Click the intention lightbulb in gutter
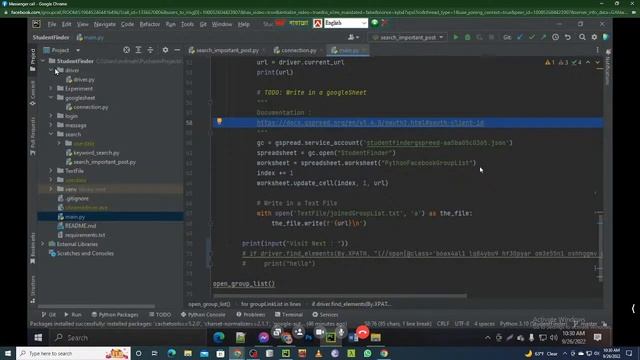The height and width of the screenshot is (360, 640). tap(219, 121)
